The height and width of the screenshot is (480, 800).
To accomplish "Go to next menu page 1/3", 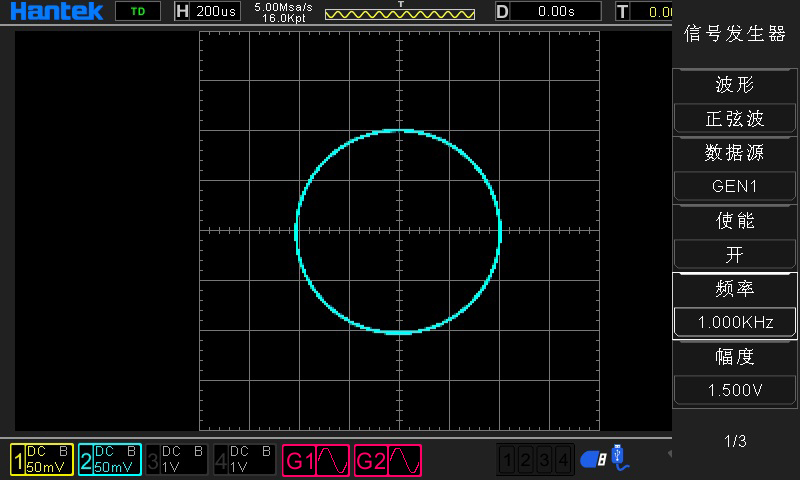I will coord(735,441).
